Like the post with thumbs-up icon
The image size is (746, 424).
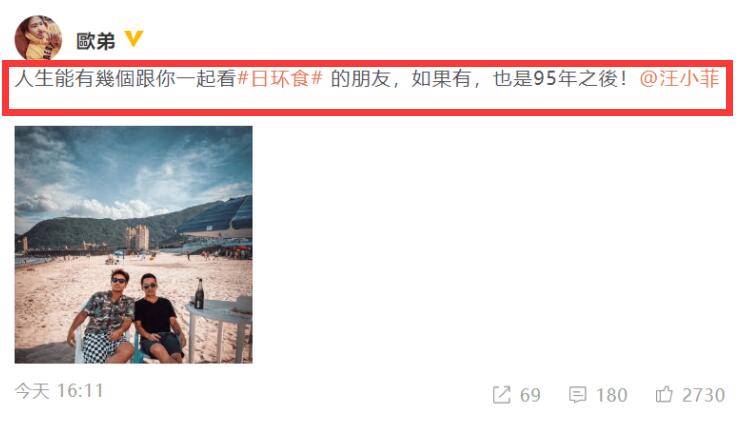(664, 394)
